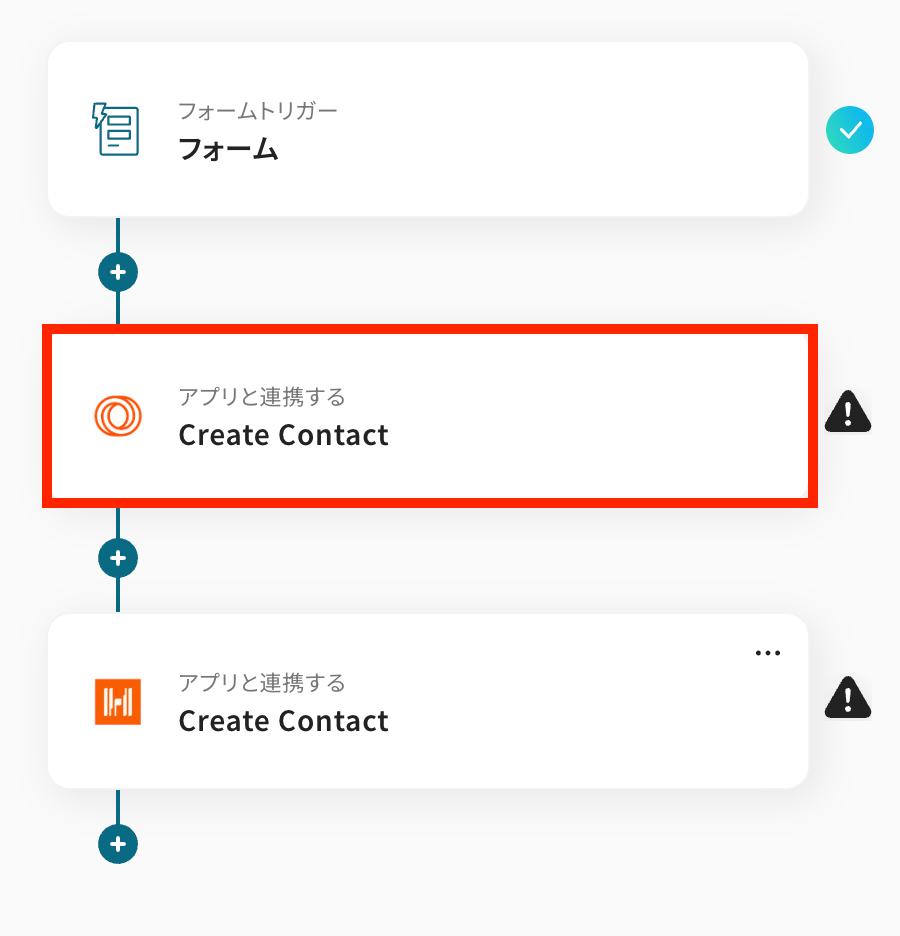Open the フォーム step title

click(x=229, y=149)
